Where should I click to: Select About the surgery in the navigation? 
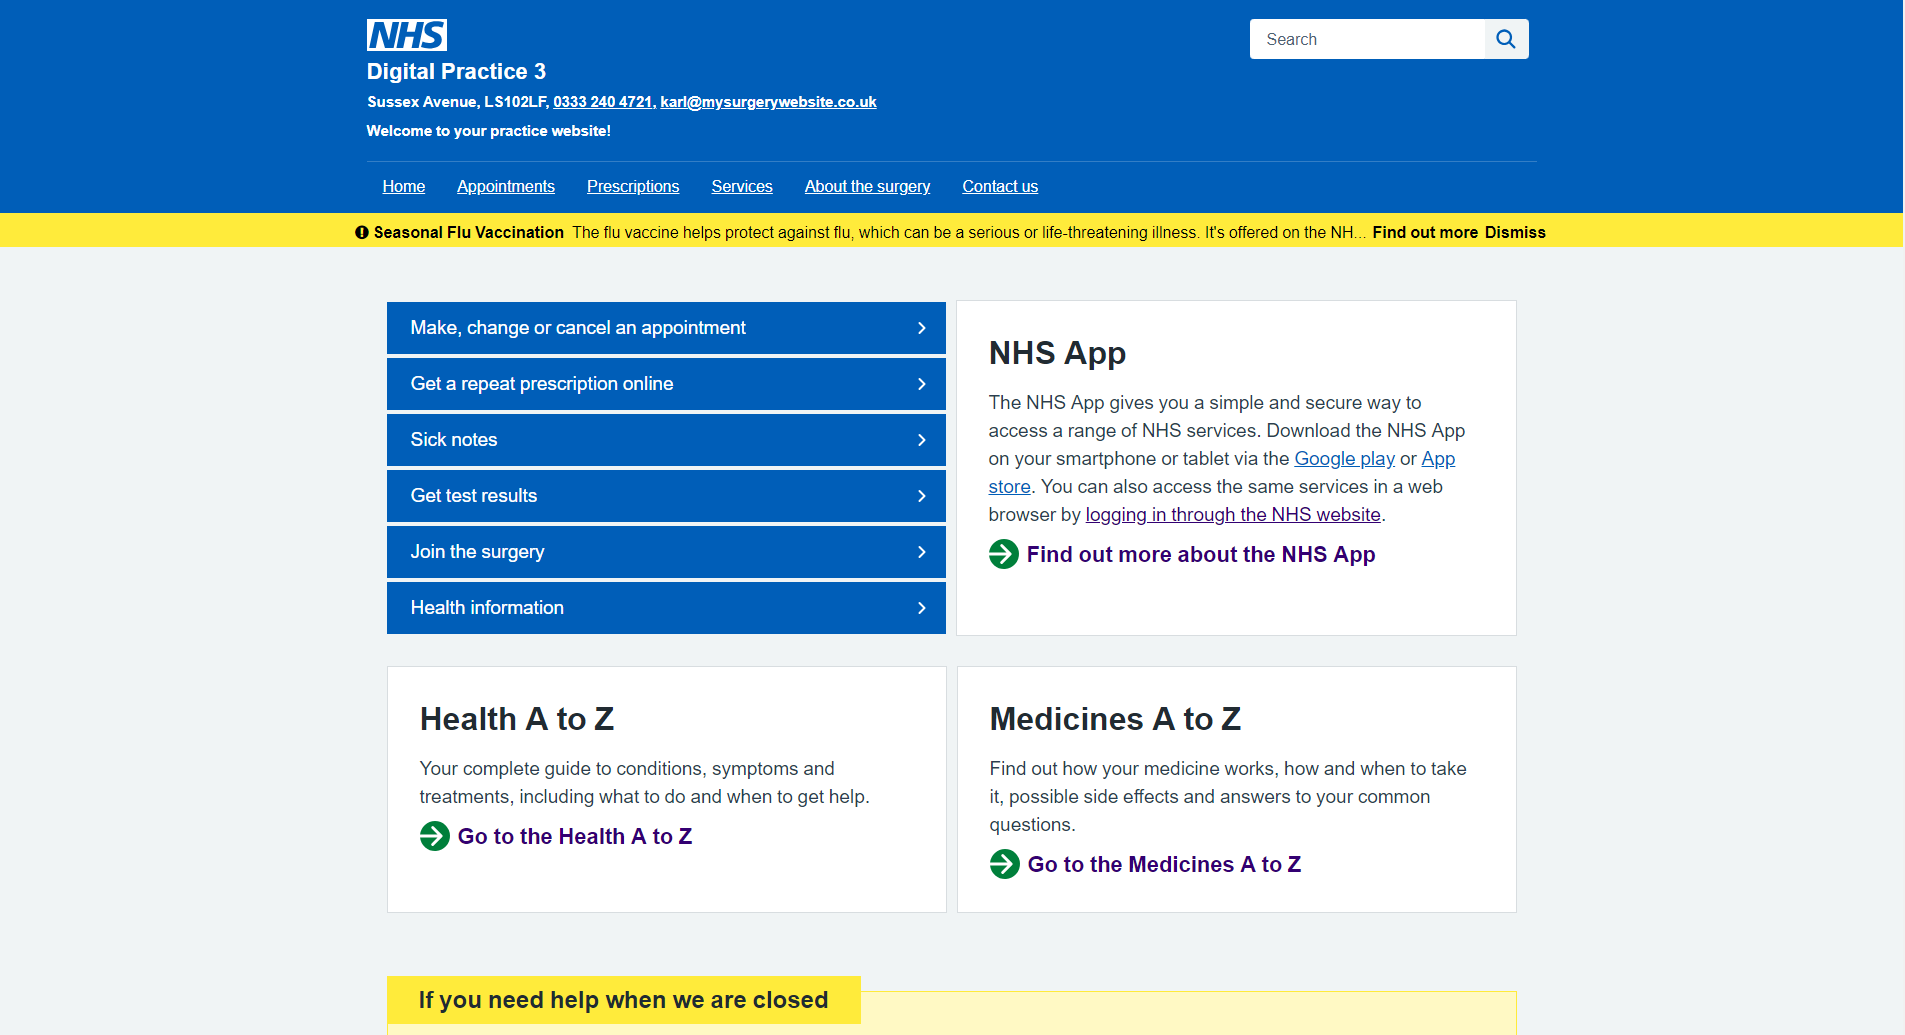pos(867,186)
